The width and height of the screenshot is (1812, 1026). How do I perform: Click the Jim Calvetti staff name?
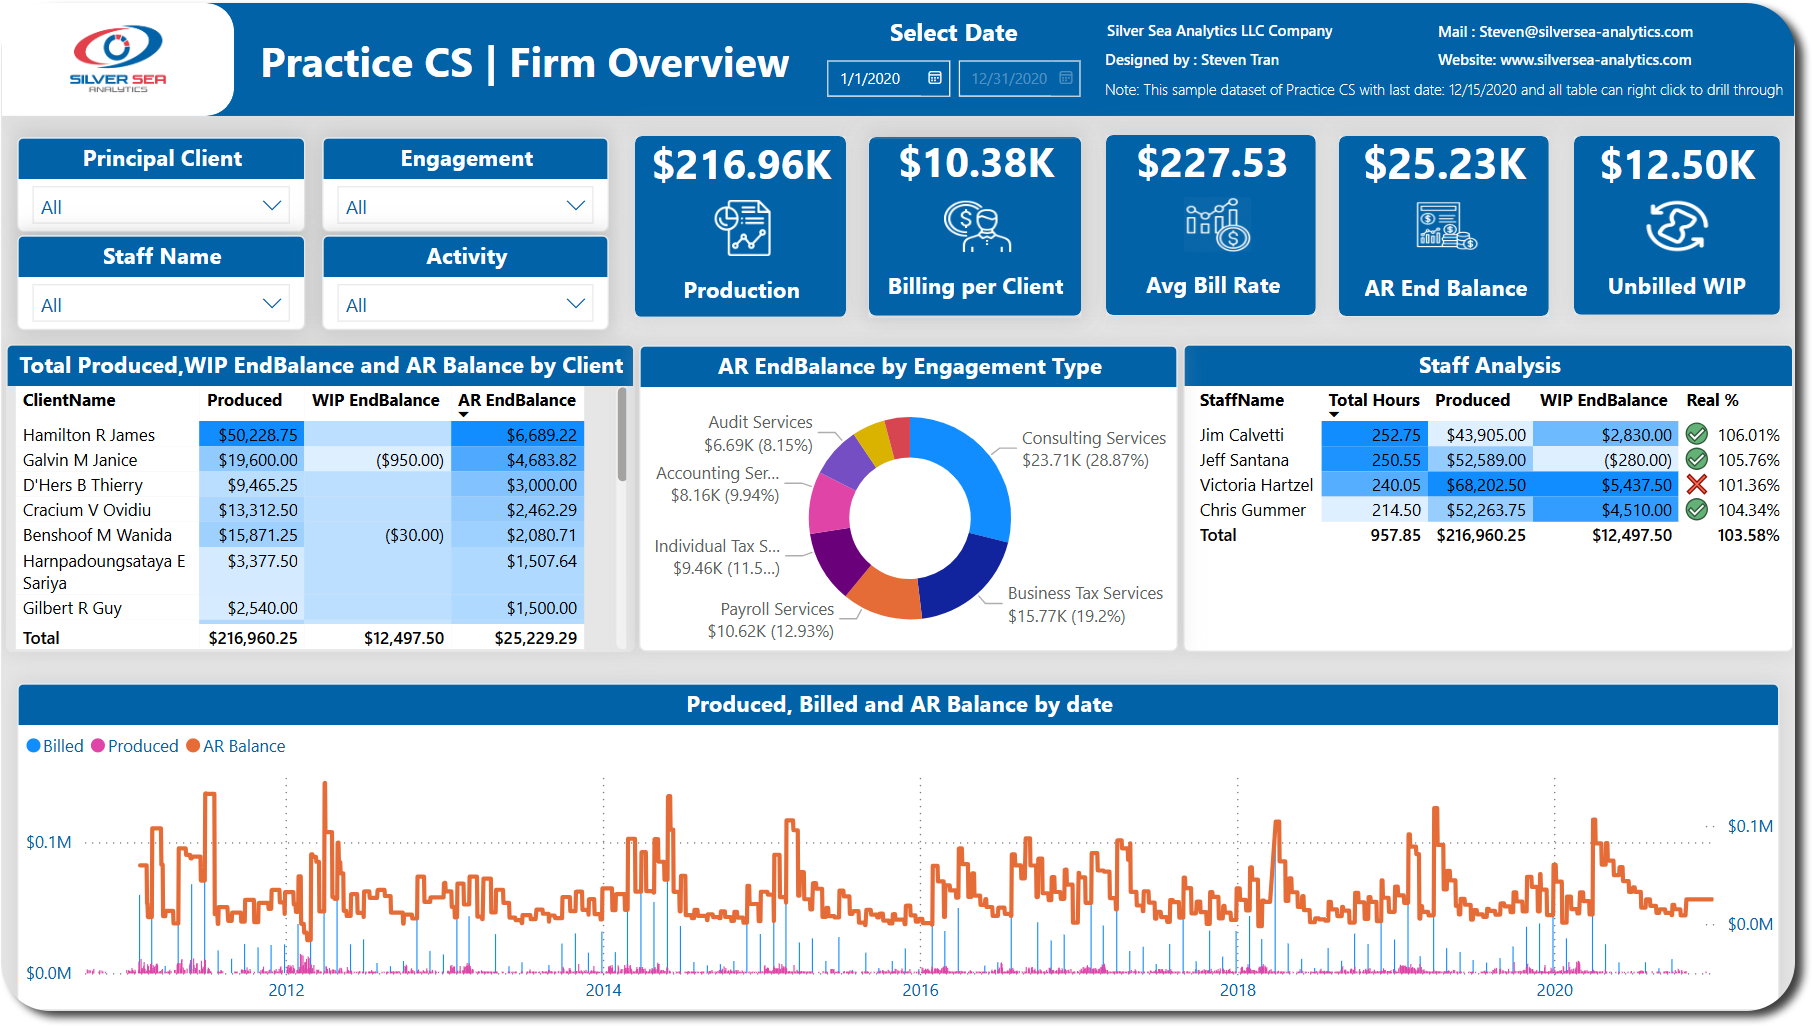click(x=1242, y=435)
